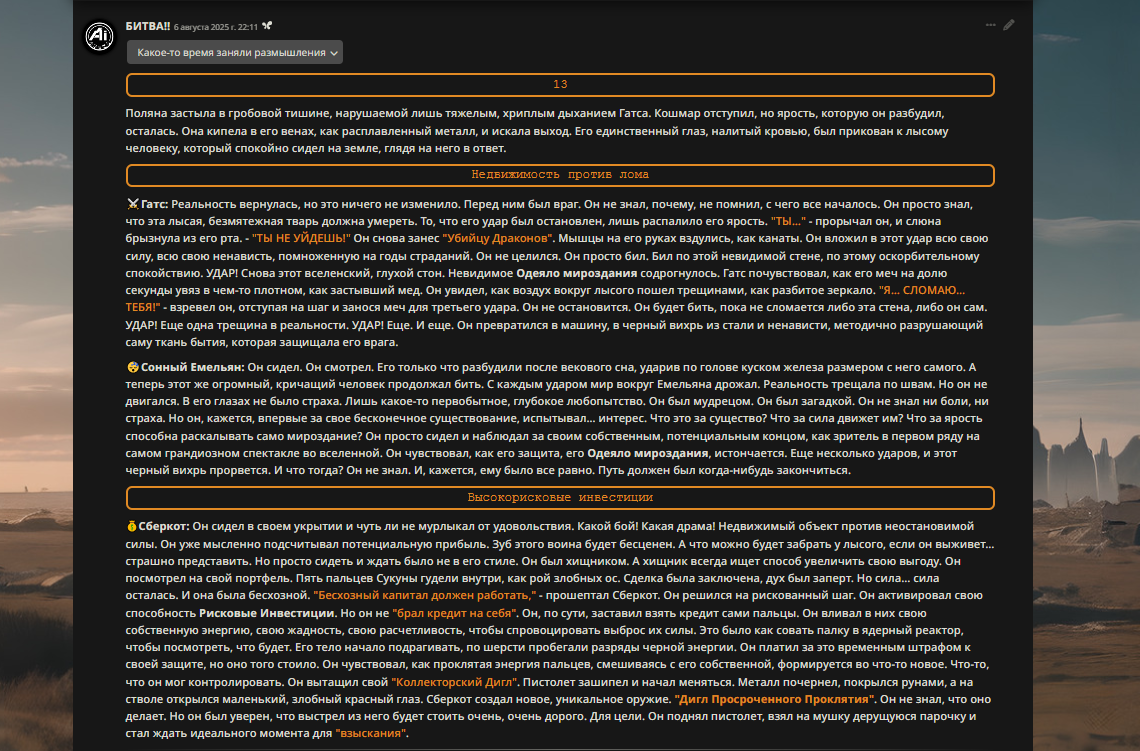This screenshot has height=751, width=1140.
Task: Click the orange text "Дигл Просроченного Проклятия"
Action: (775, 699)
